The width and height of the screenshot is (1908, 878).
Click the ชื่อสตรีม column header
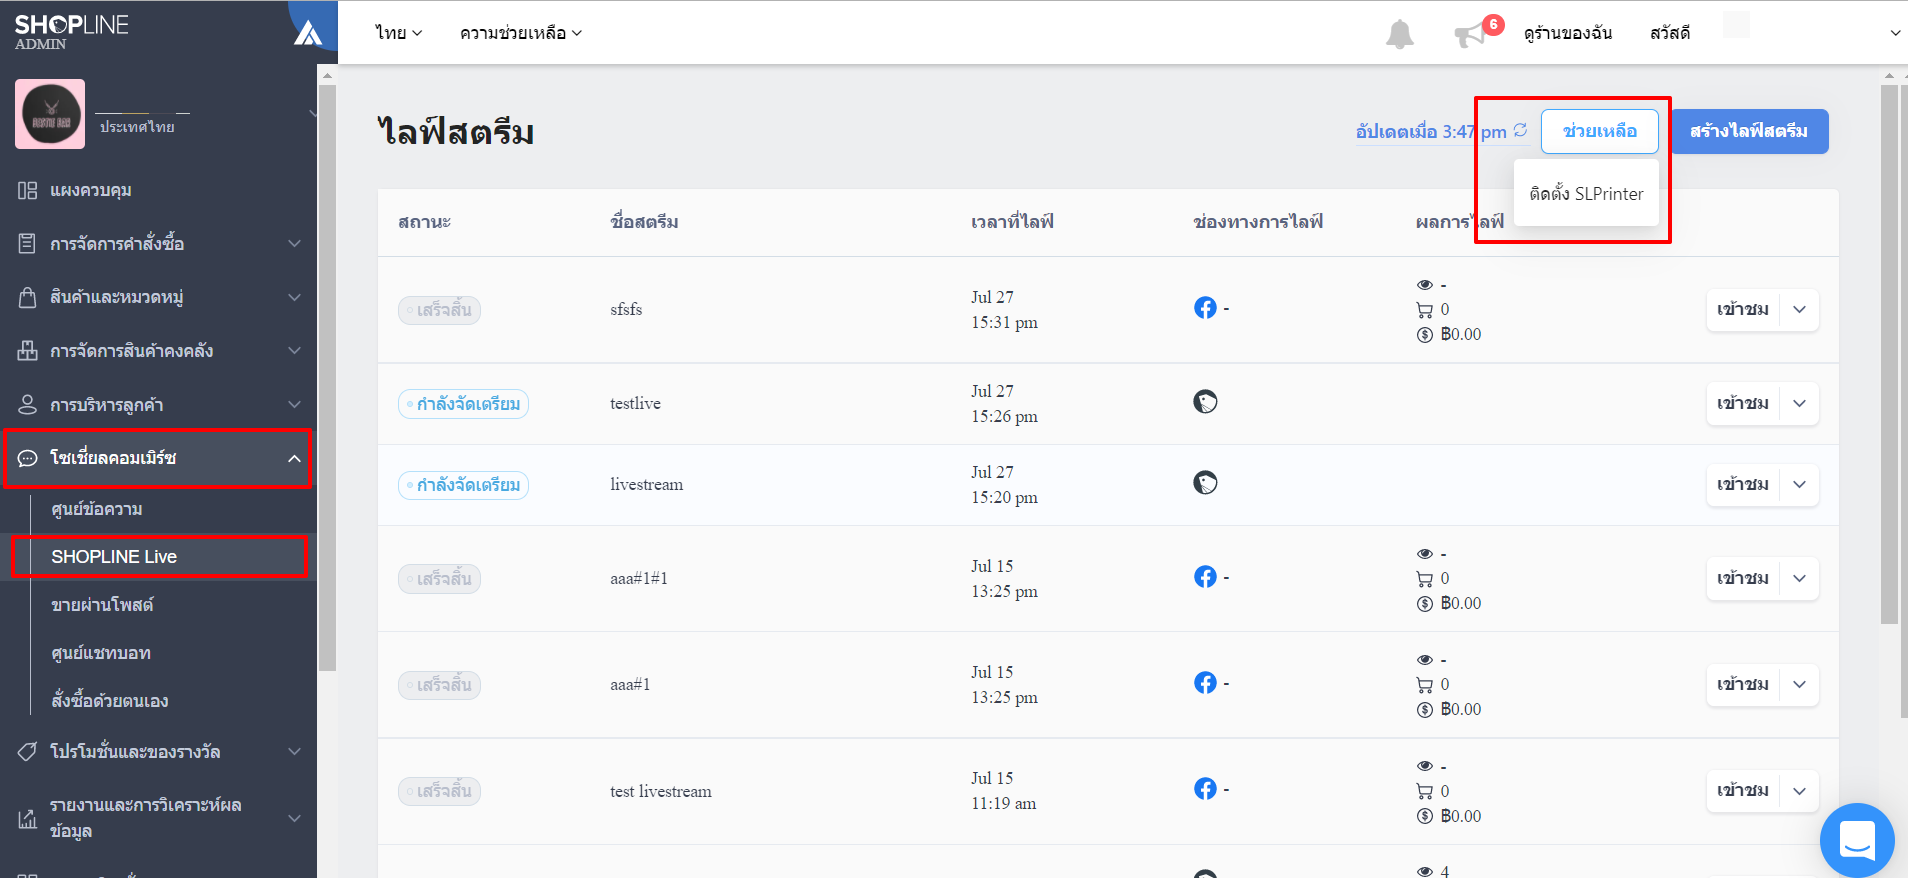click(x=644, y=222)
